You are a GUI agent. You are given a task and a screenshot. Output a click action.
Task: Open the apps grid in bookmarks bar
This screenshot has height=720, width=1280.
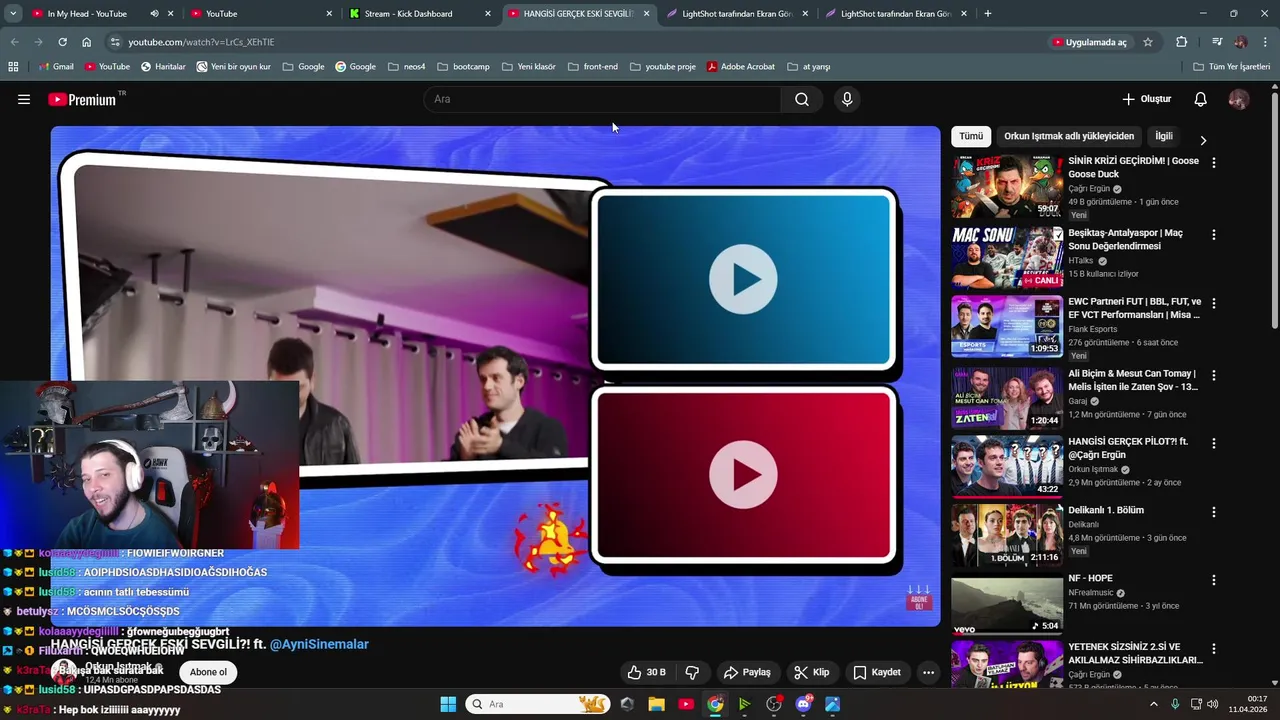point(13,67)
